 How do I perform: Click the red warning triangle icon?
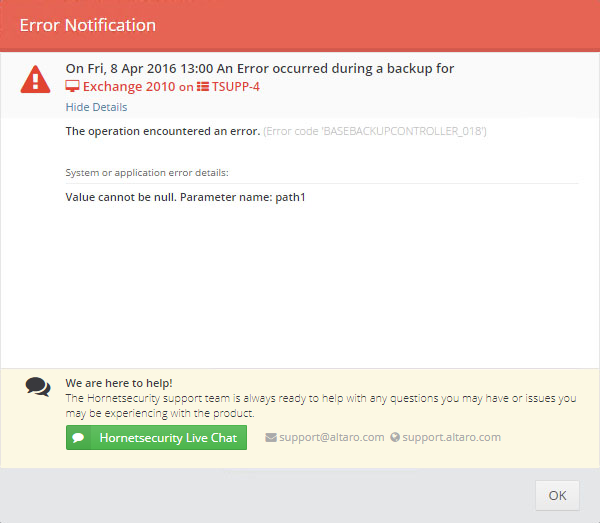tap(35, 79)
